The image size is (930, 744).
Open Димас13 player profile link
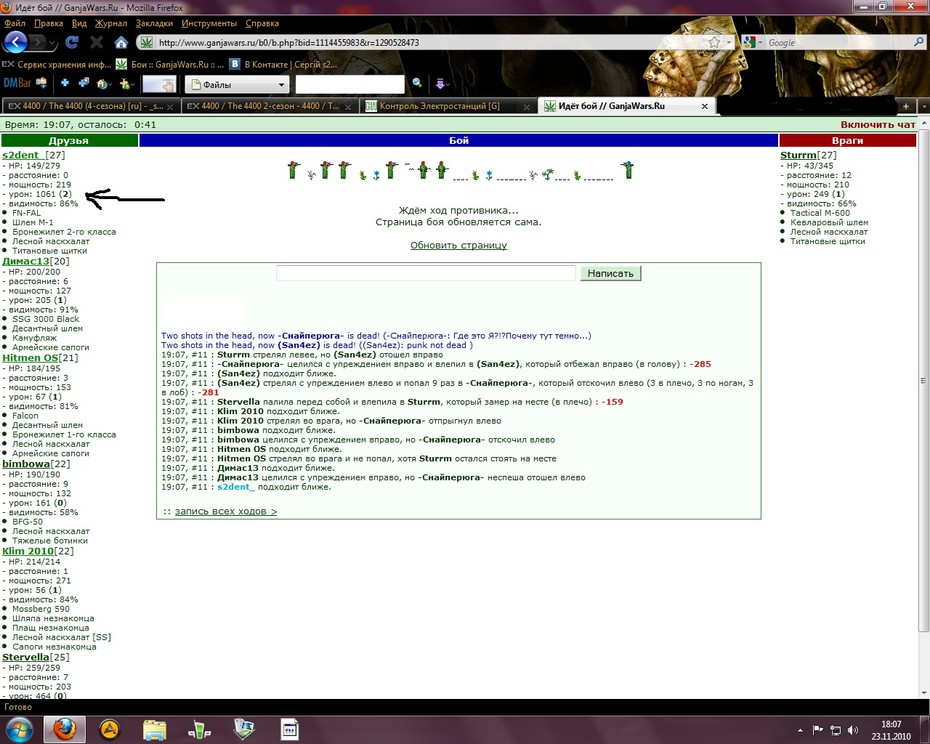26,261
